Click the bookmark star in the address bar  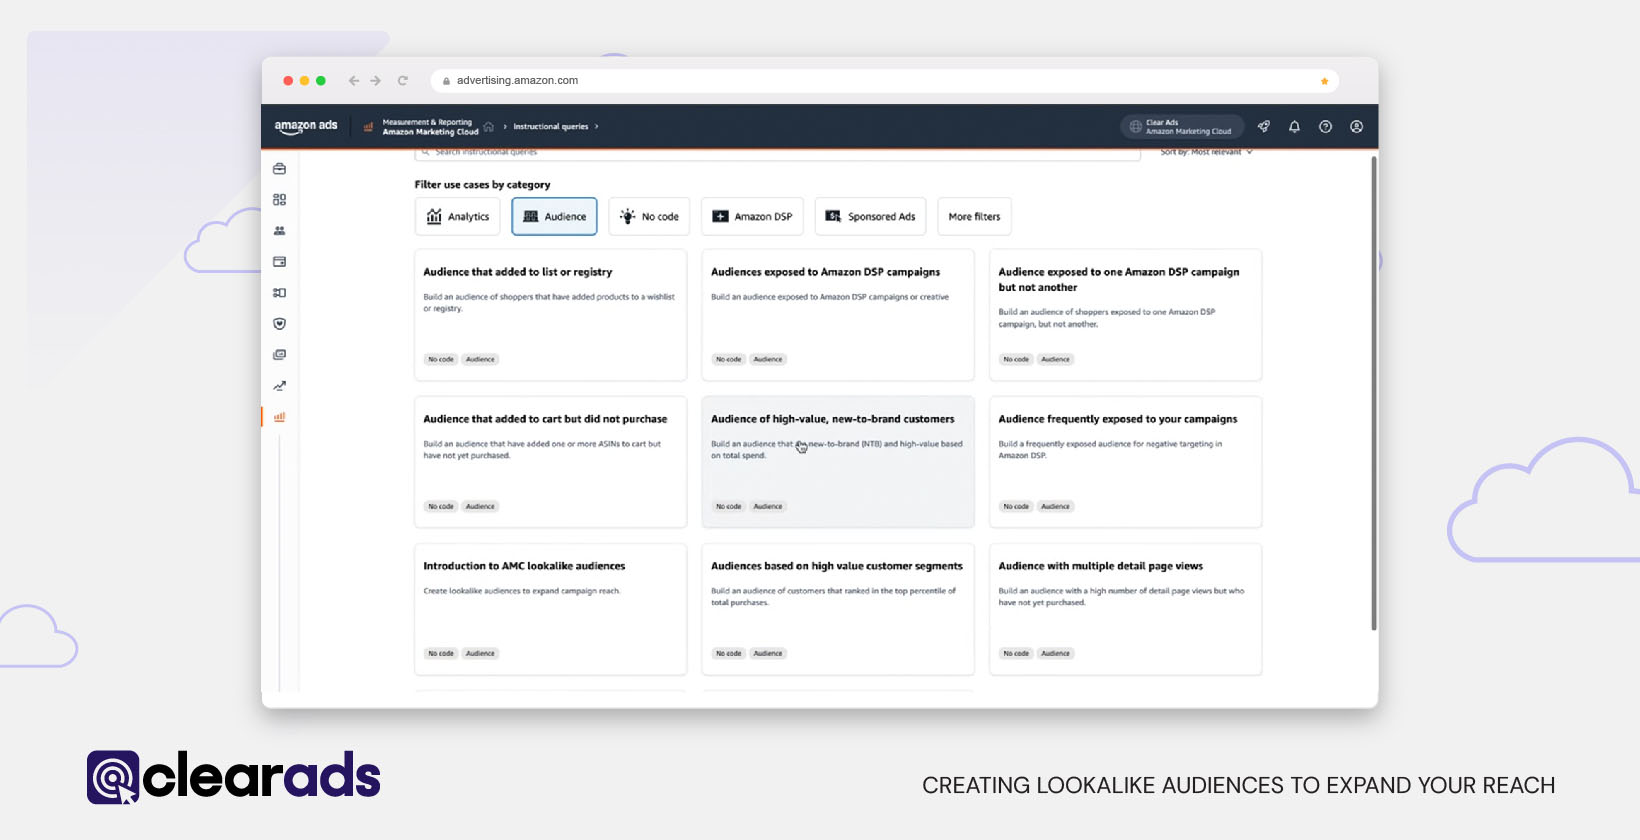(x=1324, y=81)
